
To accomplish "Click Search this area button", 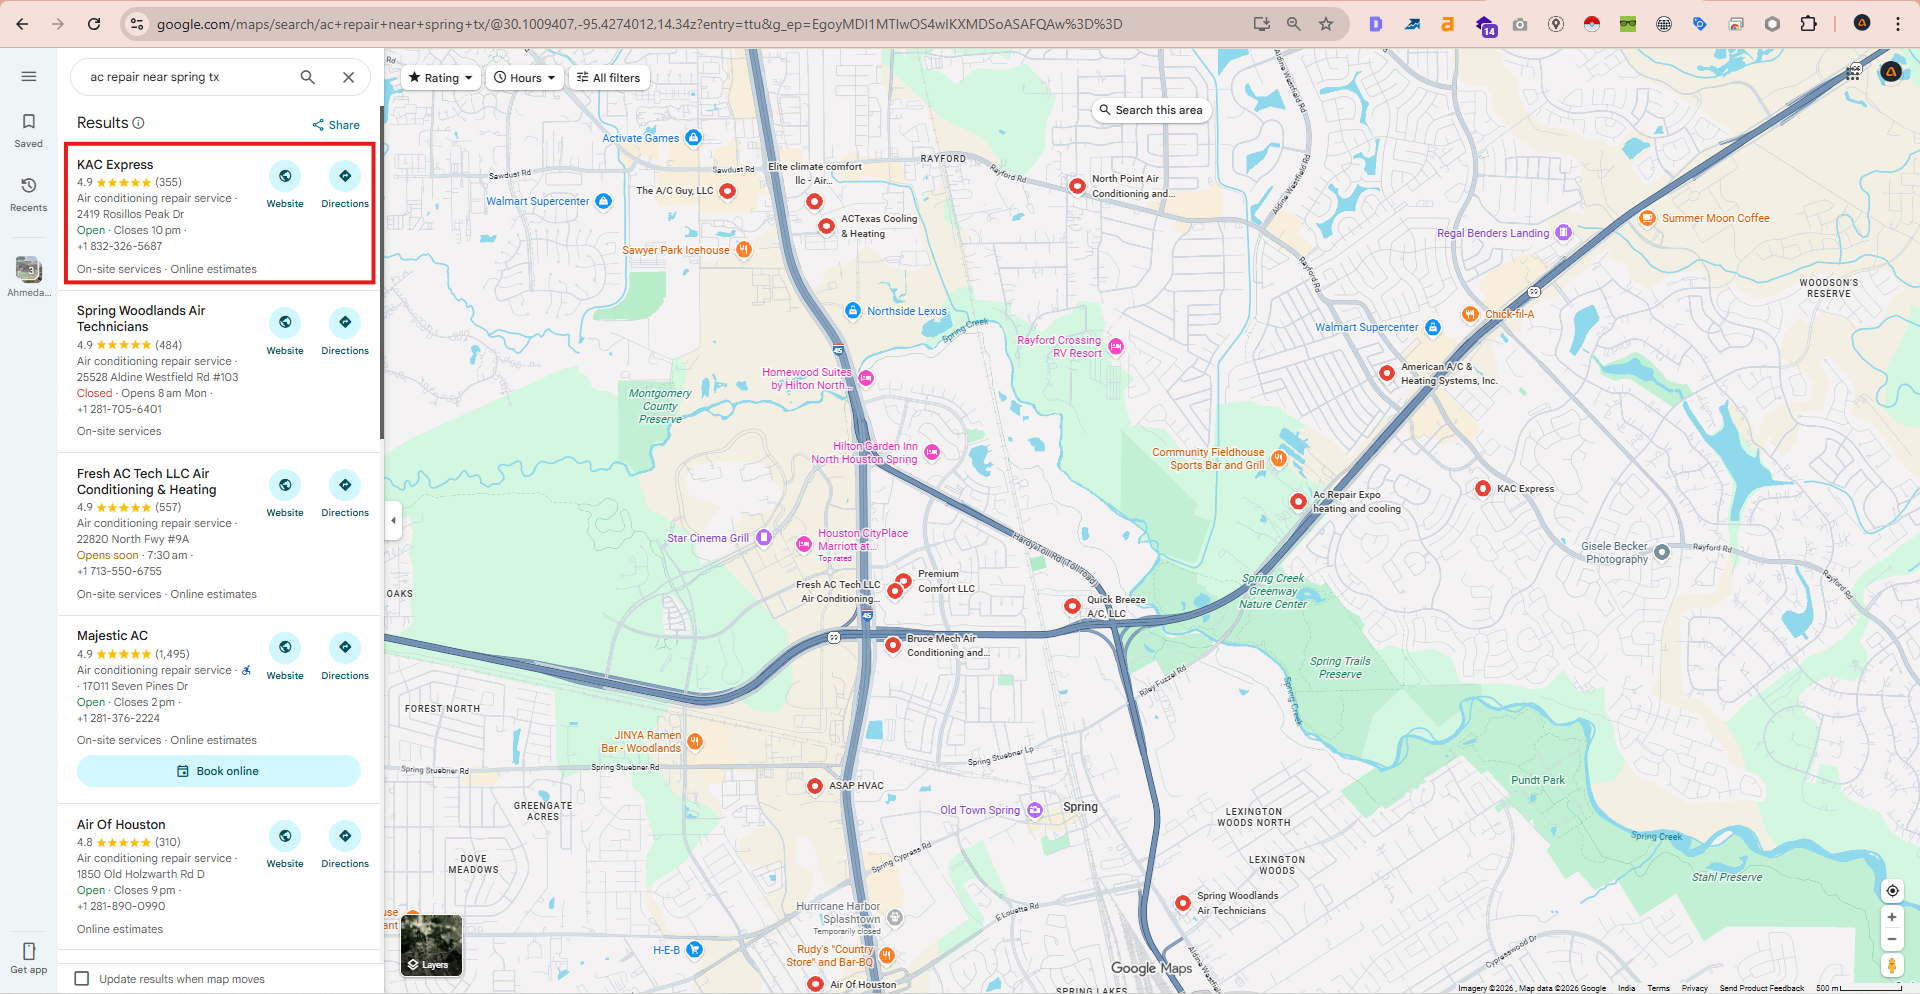I will 1151,110.
